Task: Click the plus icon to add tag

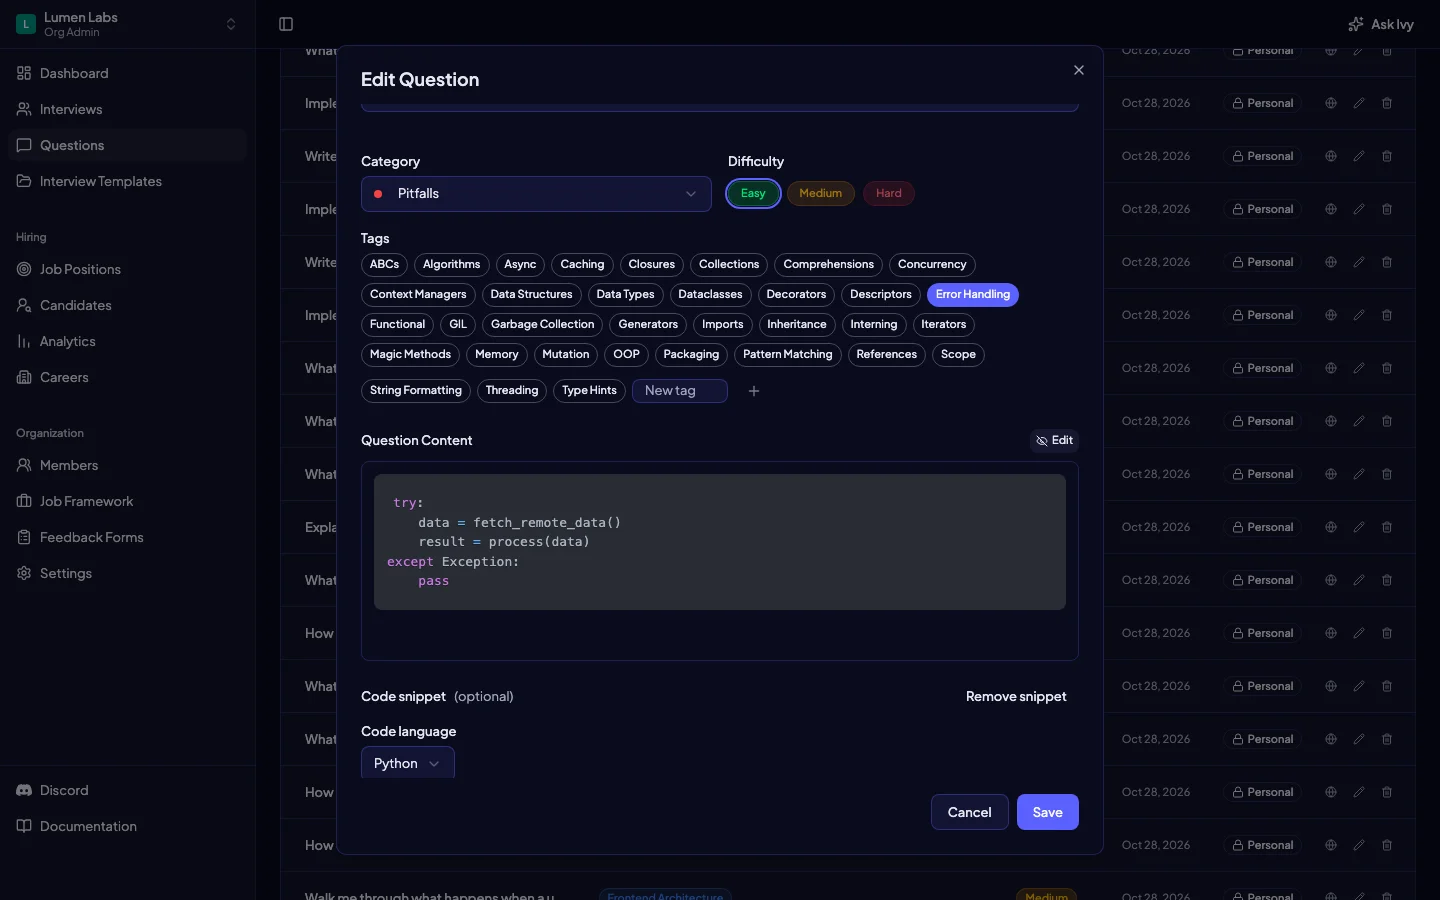Action: (754, 391)
